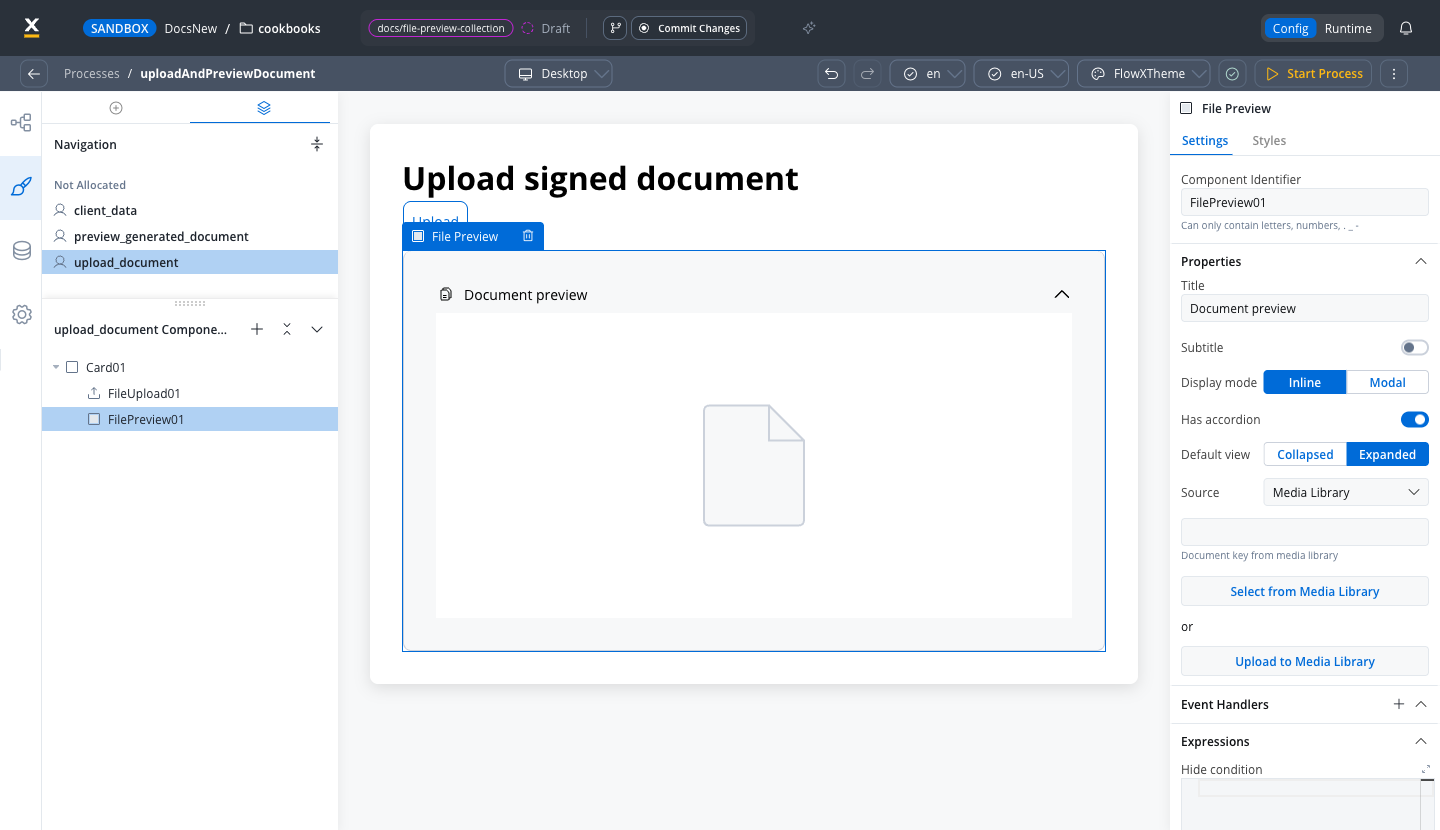Click Start Process

pyautogui.click(x=1315, y=73)
